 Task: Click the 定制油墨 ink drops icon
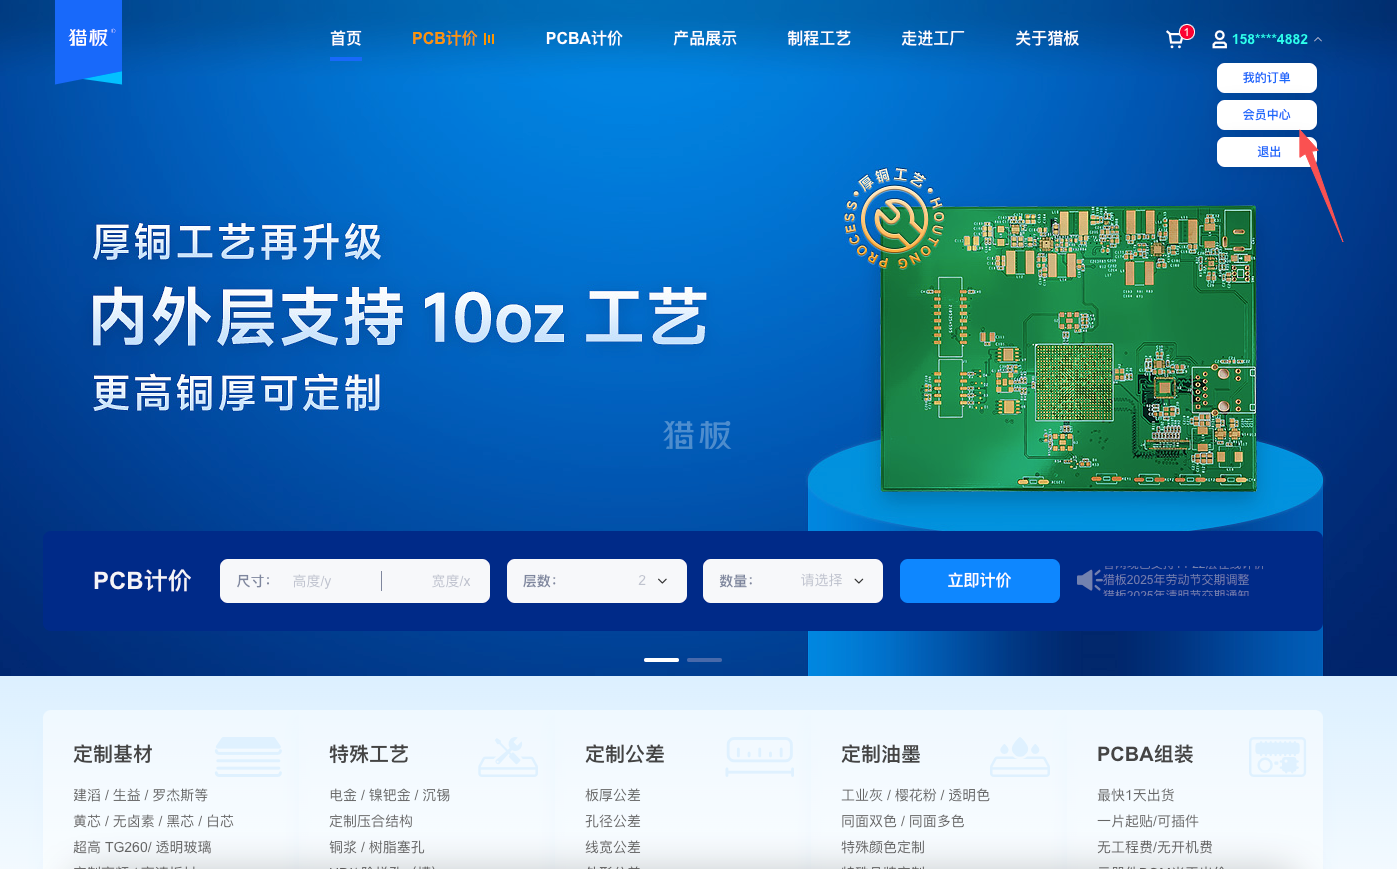[1019, 757]
